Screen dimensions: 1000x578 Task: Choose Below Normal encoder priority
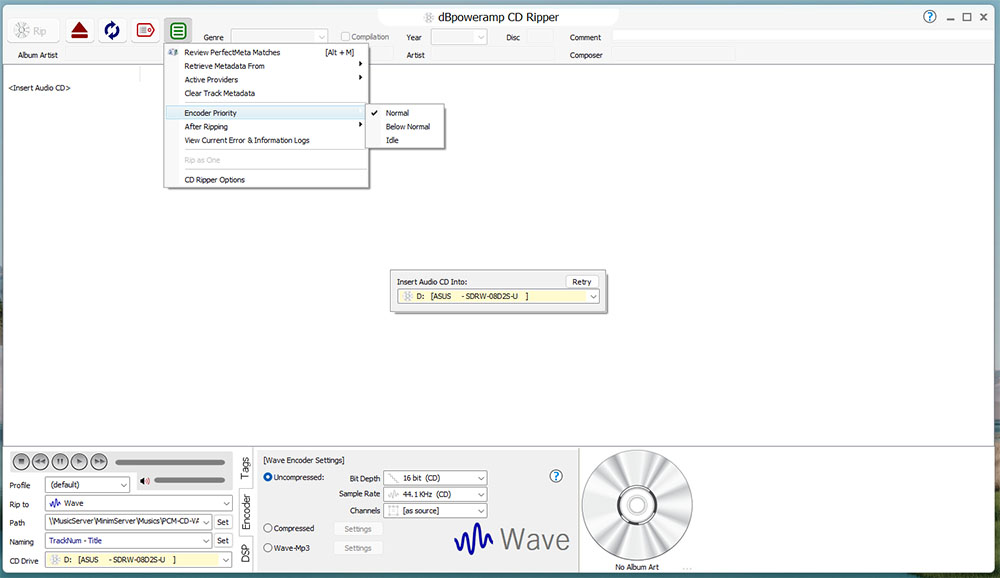pos(407,127)
